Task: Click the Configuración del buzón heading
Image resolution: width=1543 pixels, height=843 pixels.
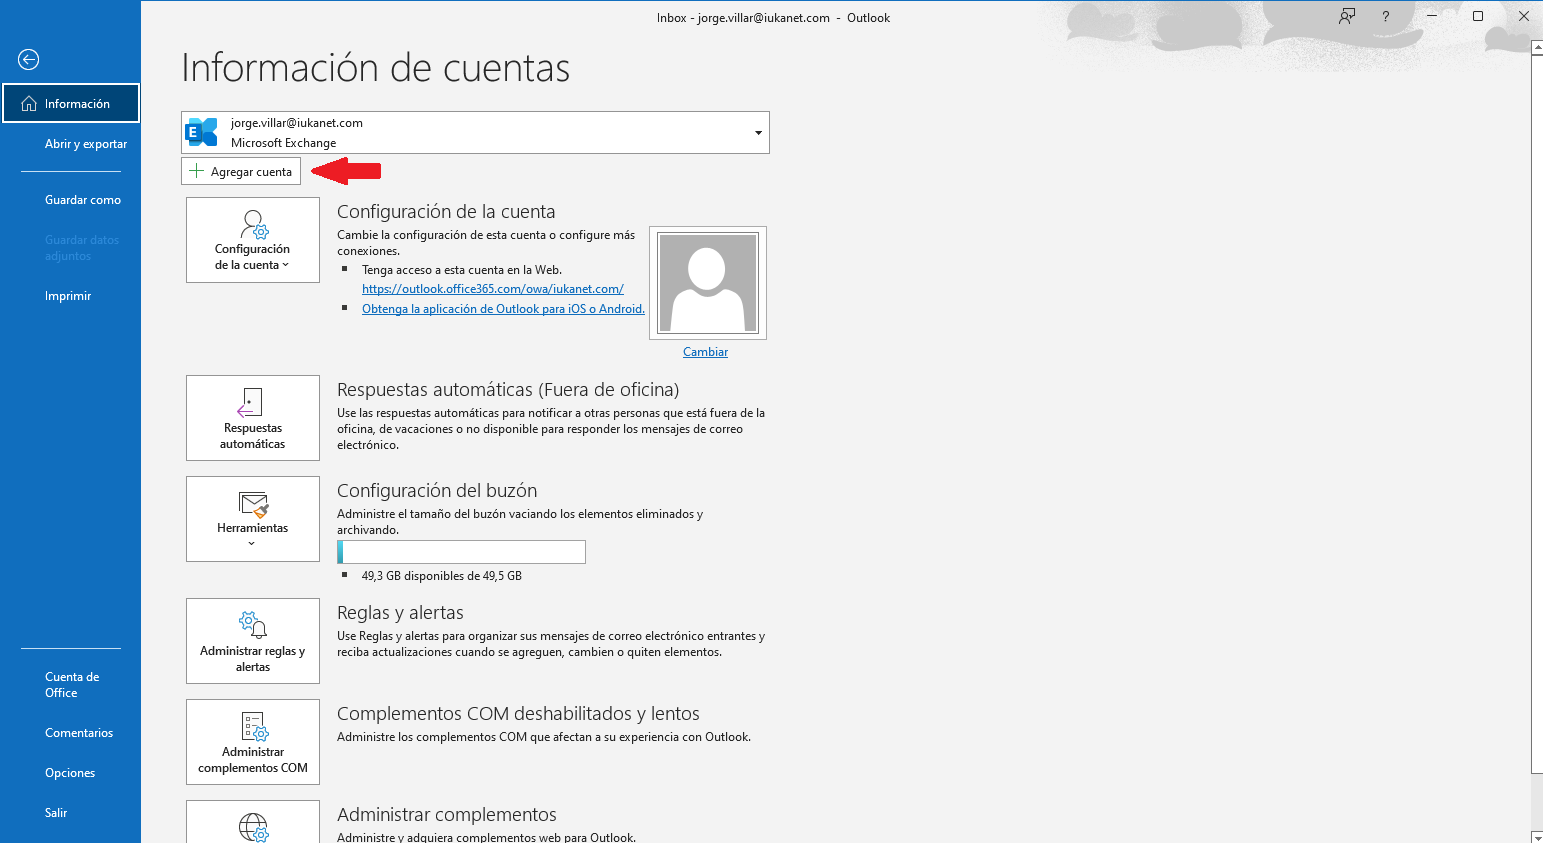Action: 437,491
